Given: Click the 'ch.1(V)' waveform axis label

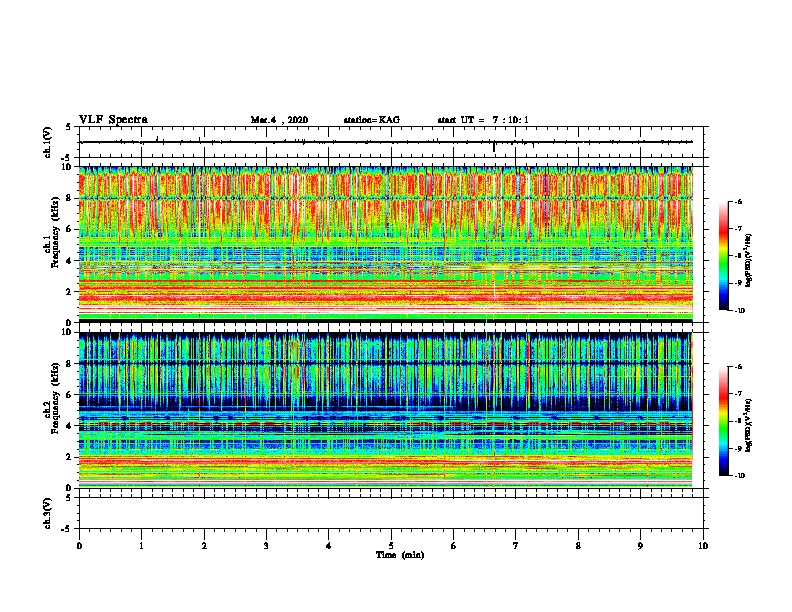Looking at the screenshot, I should pyautogui.click(x=48, y=142).
